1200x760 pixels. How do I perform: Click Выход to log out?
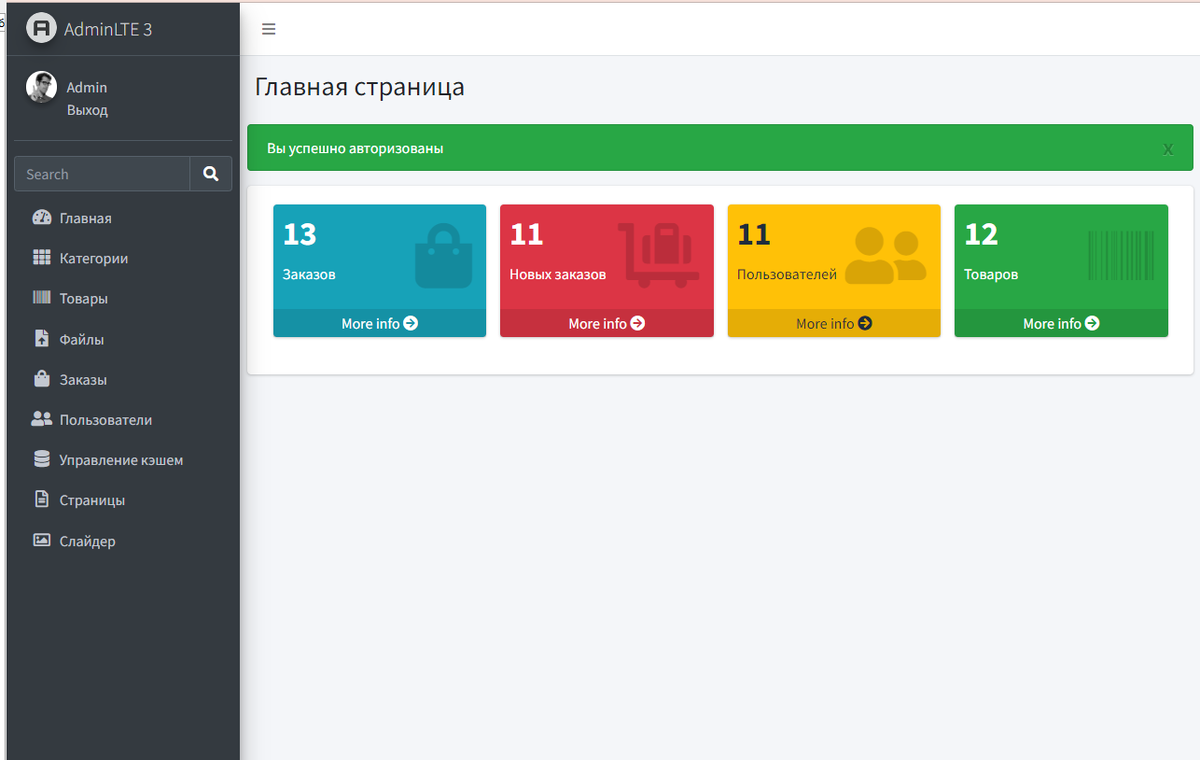(86, 110)
